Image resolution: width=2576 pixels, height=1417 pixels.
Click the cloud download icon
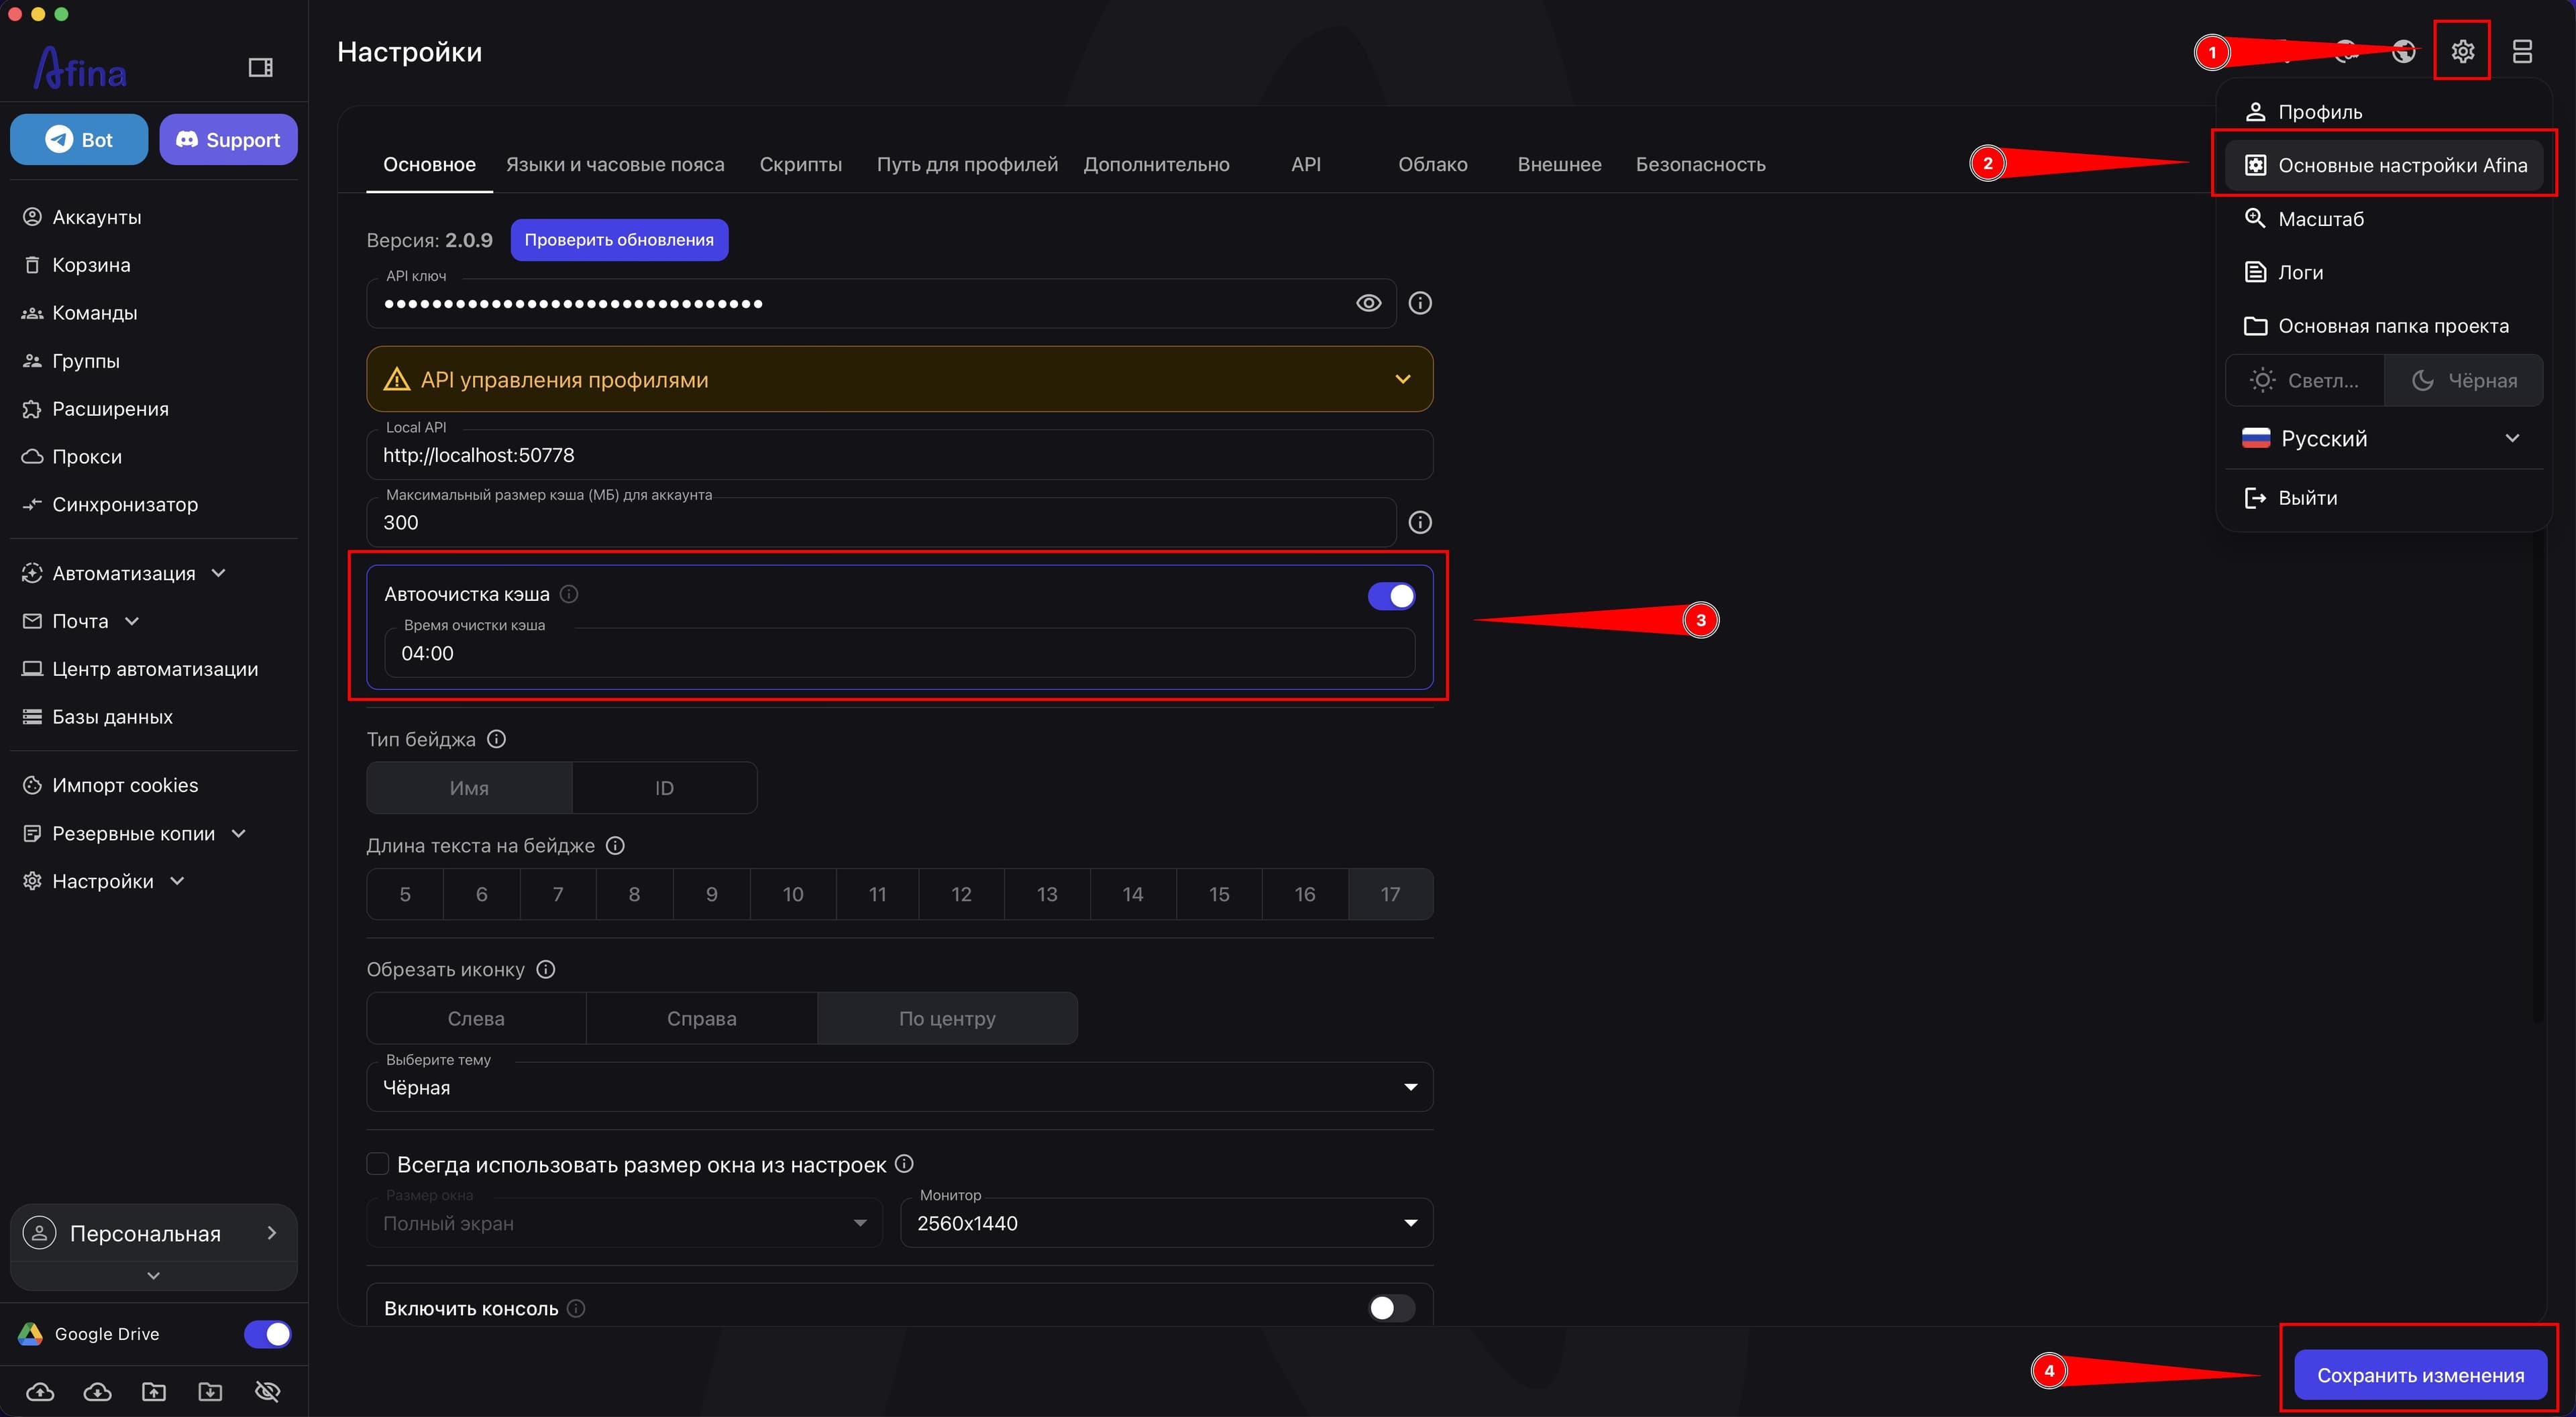point(97,1391)
